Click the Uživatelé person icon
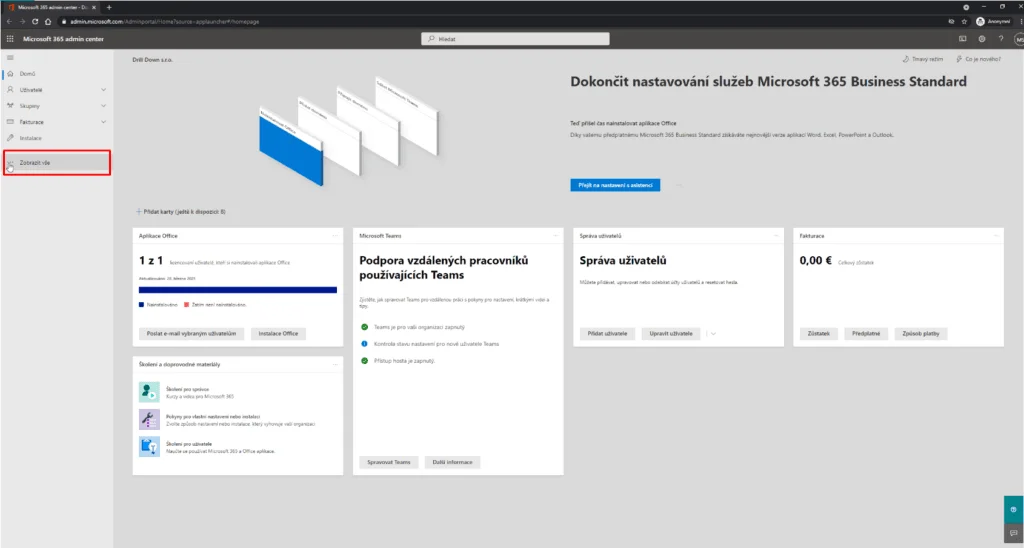 pos(10,89)
